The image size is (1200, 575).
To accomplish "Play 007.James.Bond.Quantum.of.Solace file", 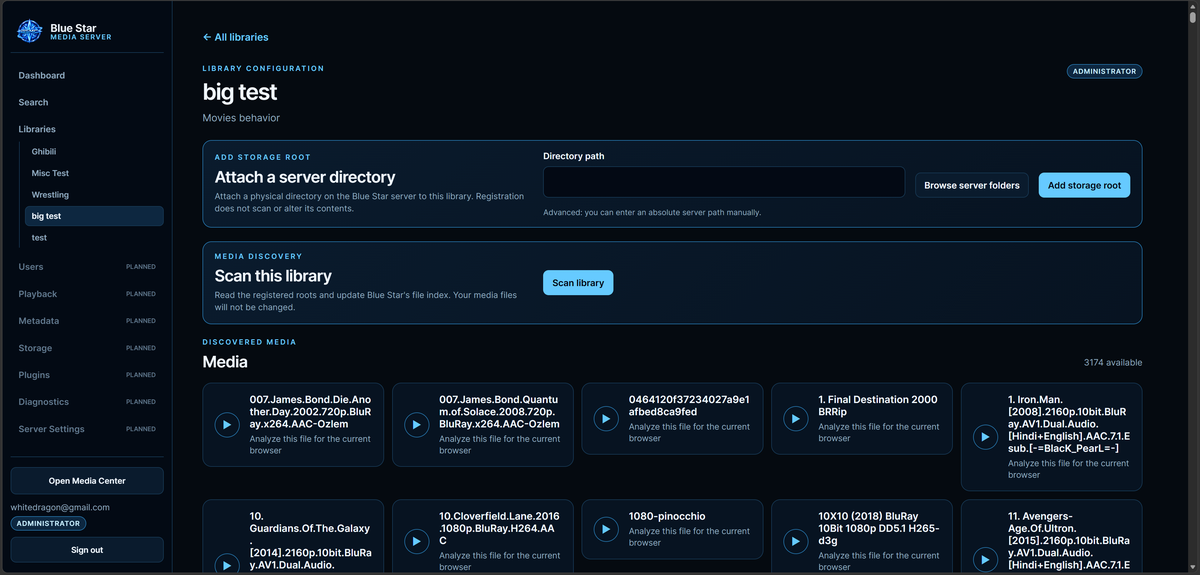I will (417, 425).
